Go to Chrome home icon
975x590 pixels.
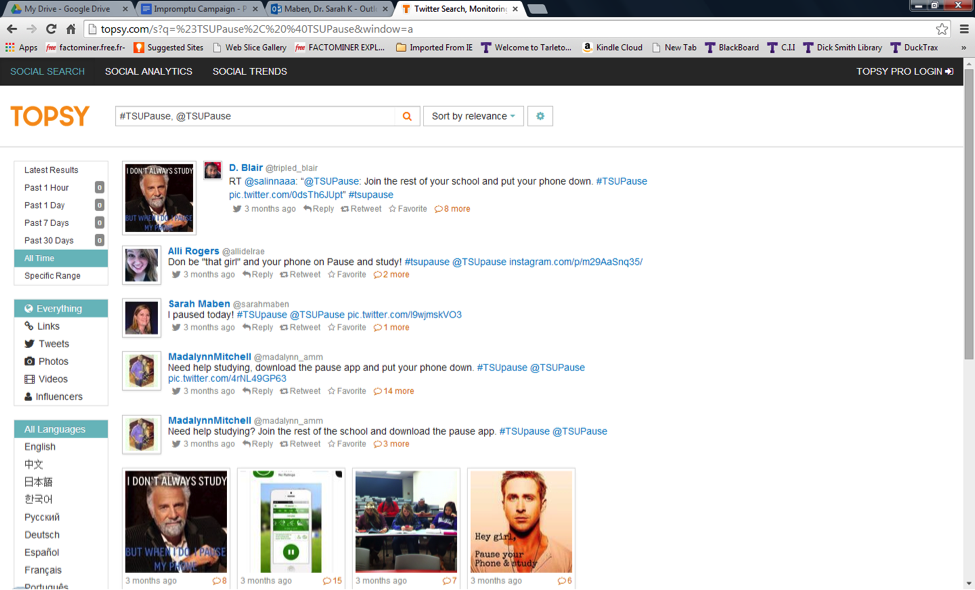[x=71, y=29]
